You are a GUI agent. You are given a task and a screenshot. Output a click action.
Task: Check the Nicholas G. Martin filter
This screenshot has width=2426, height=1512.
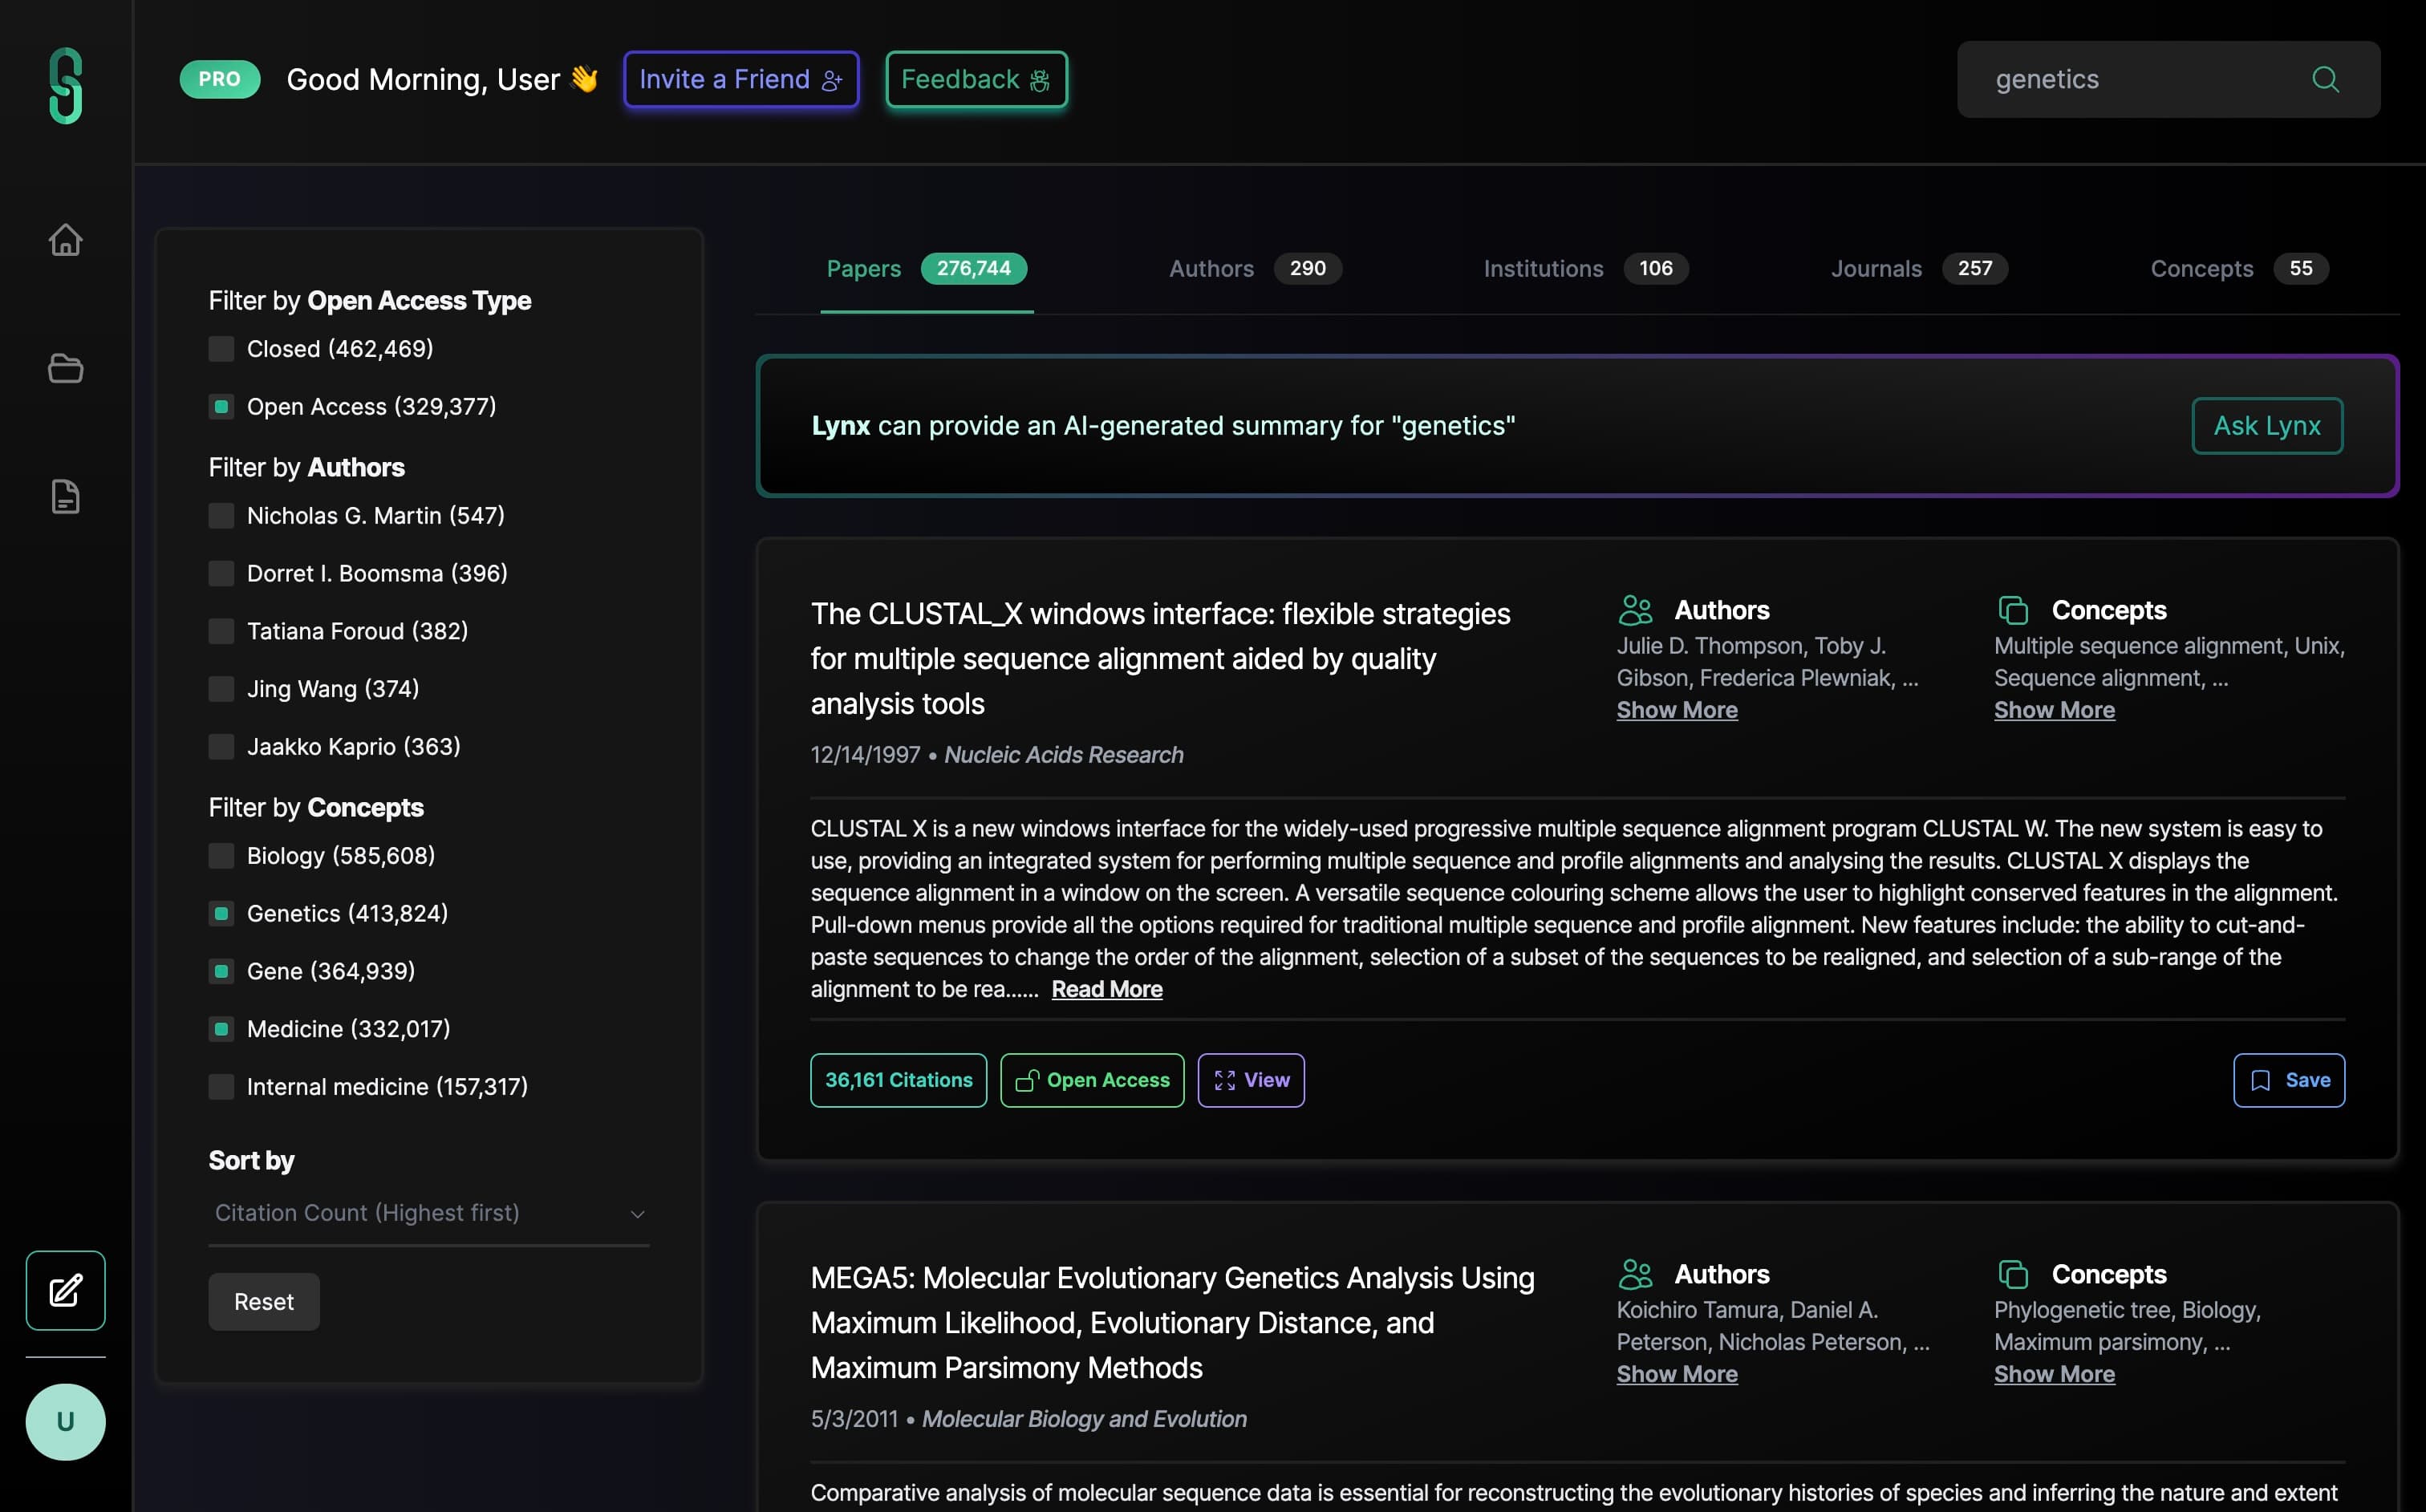tap(221, 516)
